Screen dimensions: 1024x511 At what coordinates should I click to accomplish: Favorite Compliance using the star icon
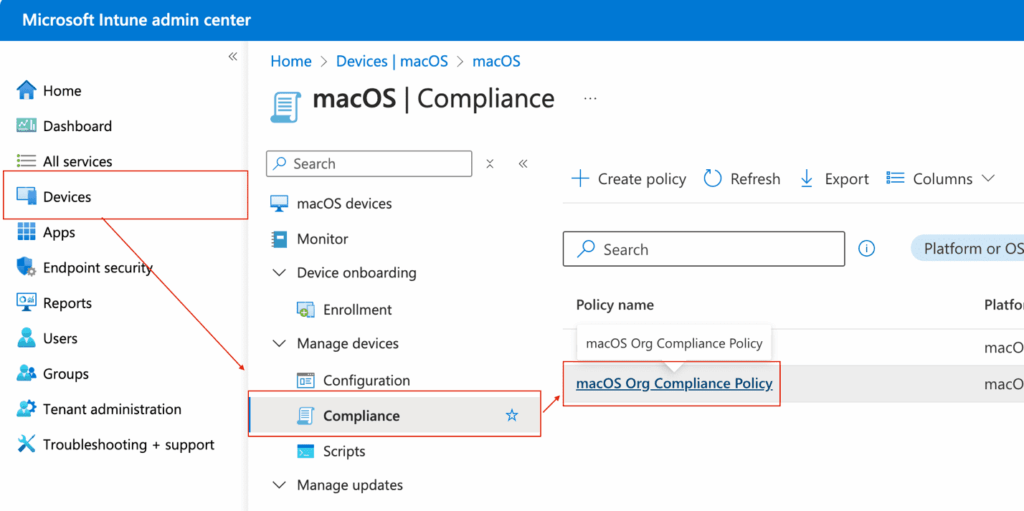click(512, 415)
